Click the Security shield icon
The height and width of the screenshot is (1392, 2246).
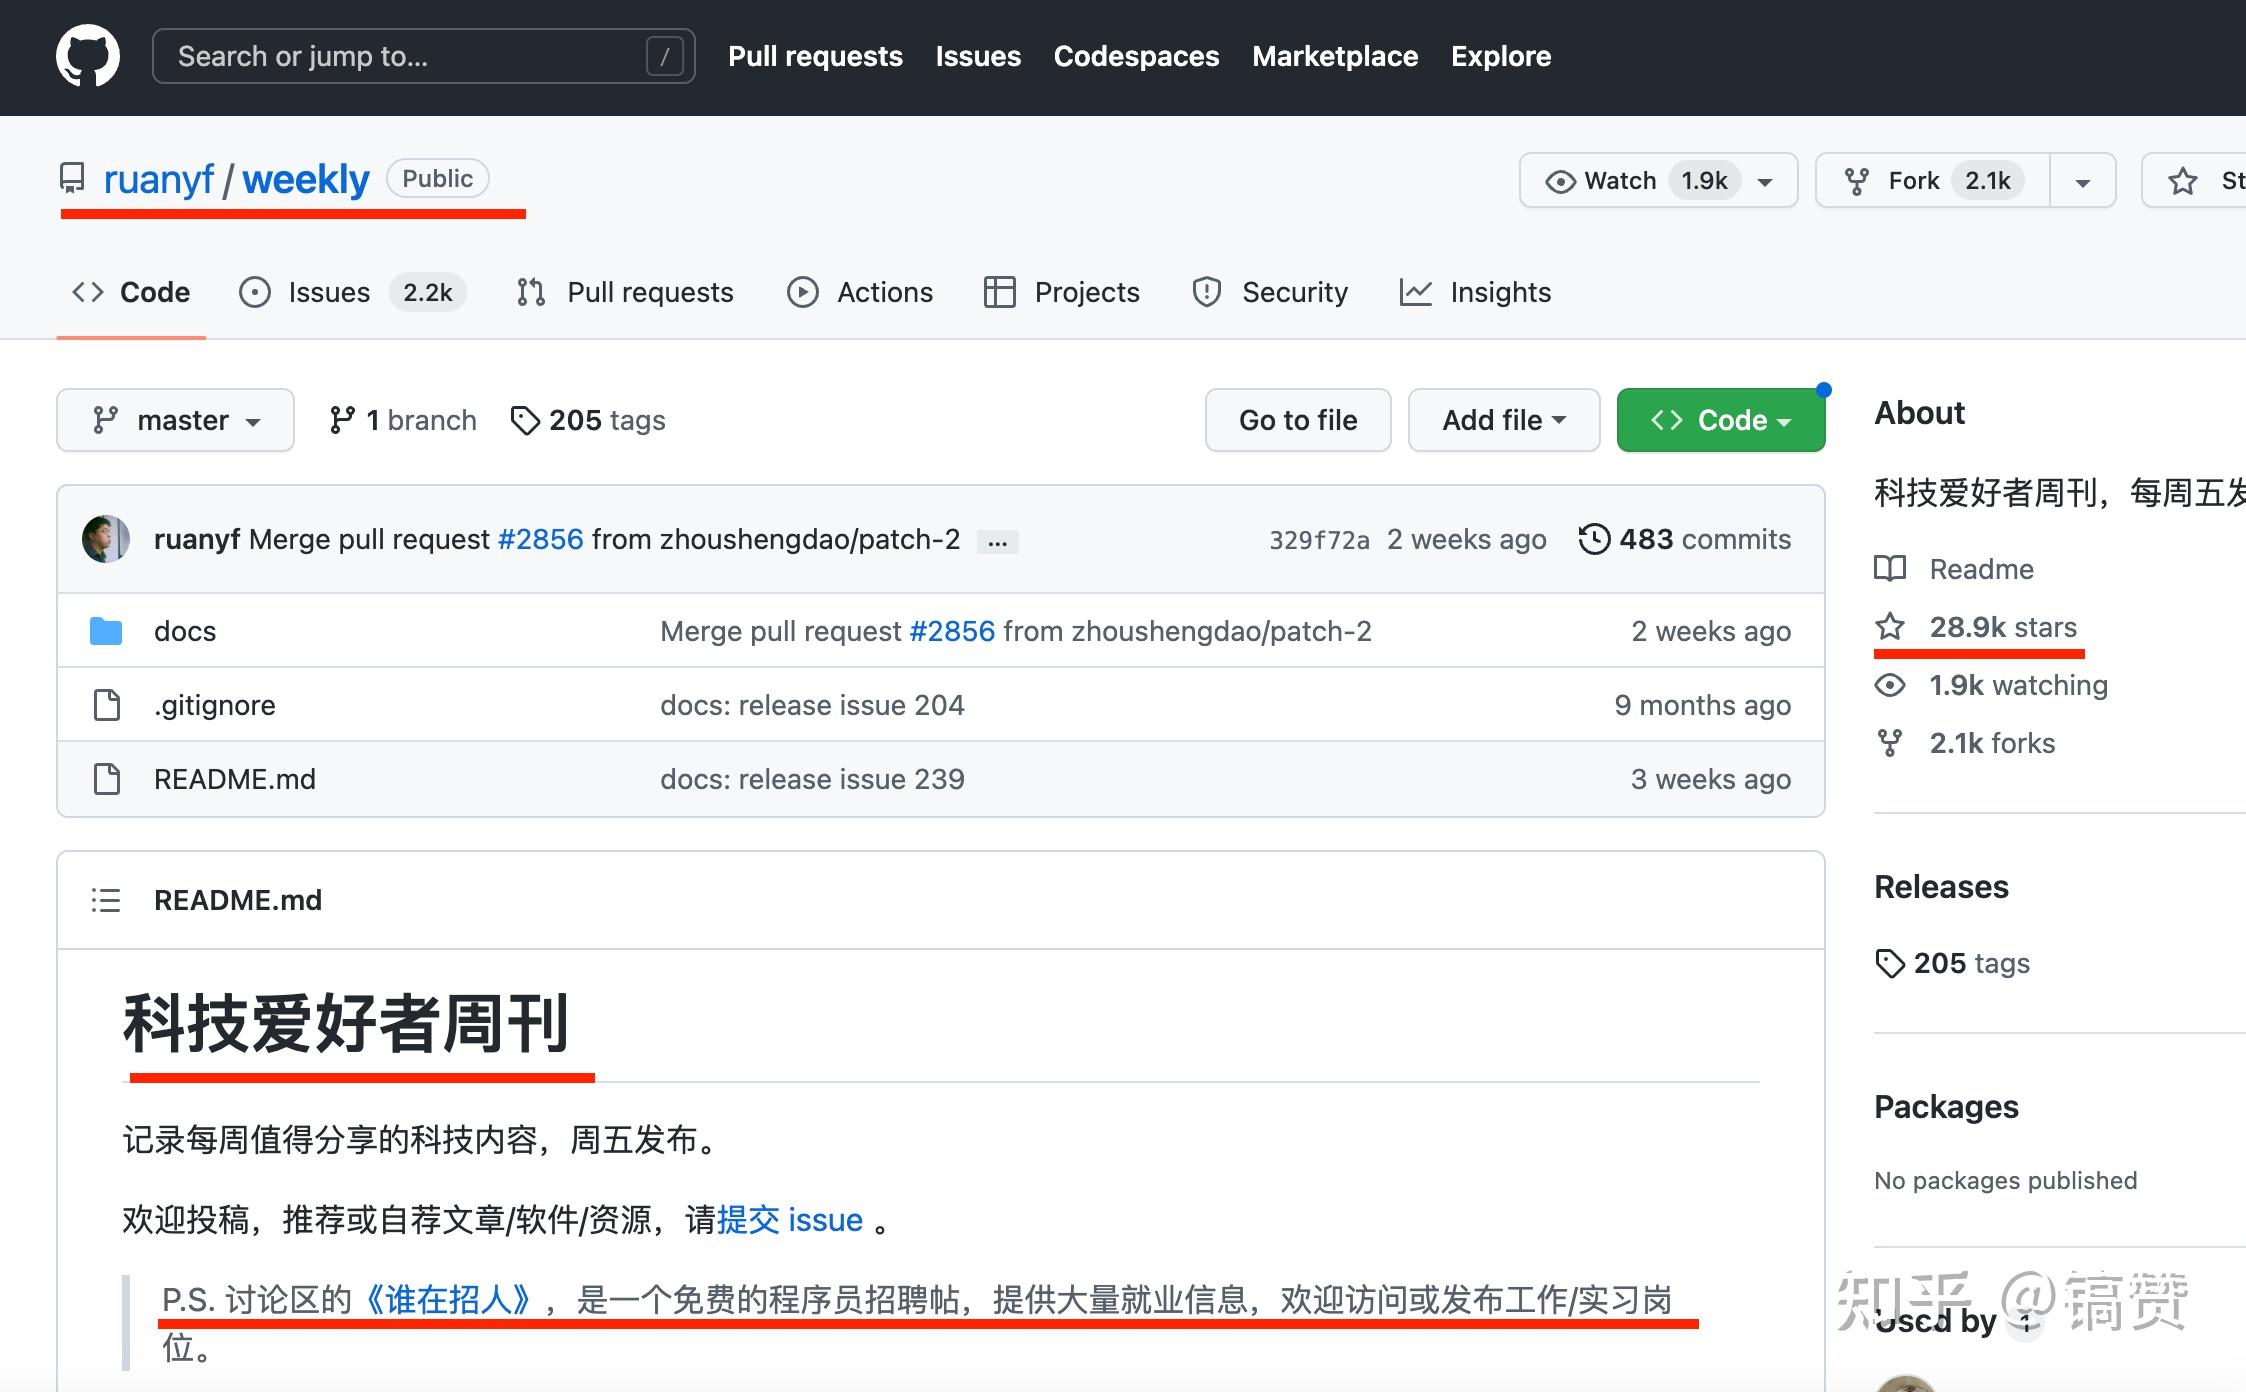tap(1206, 292)
